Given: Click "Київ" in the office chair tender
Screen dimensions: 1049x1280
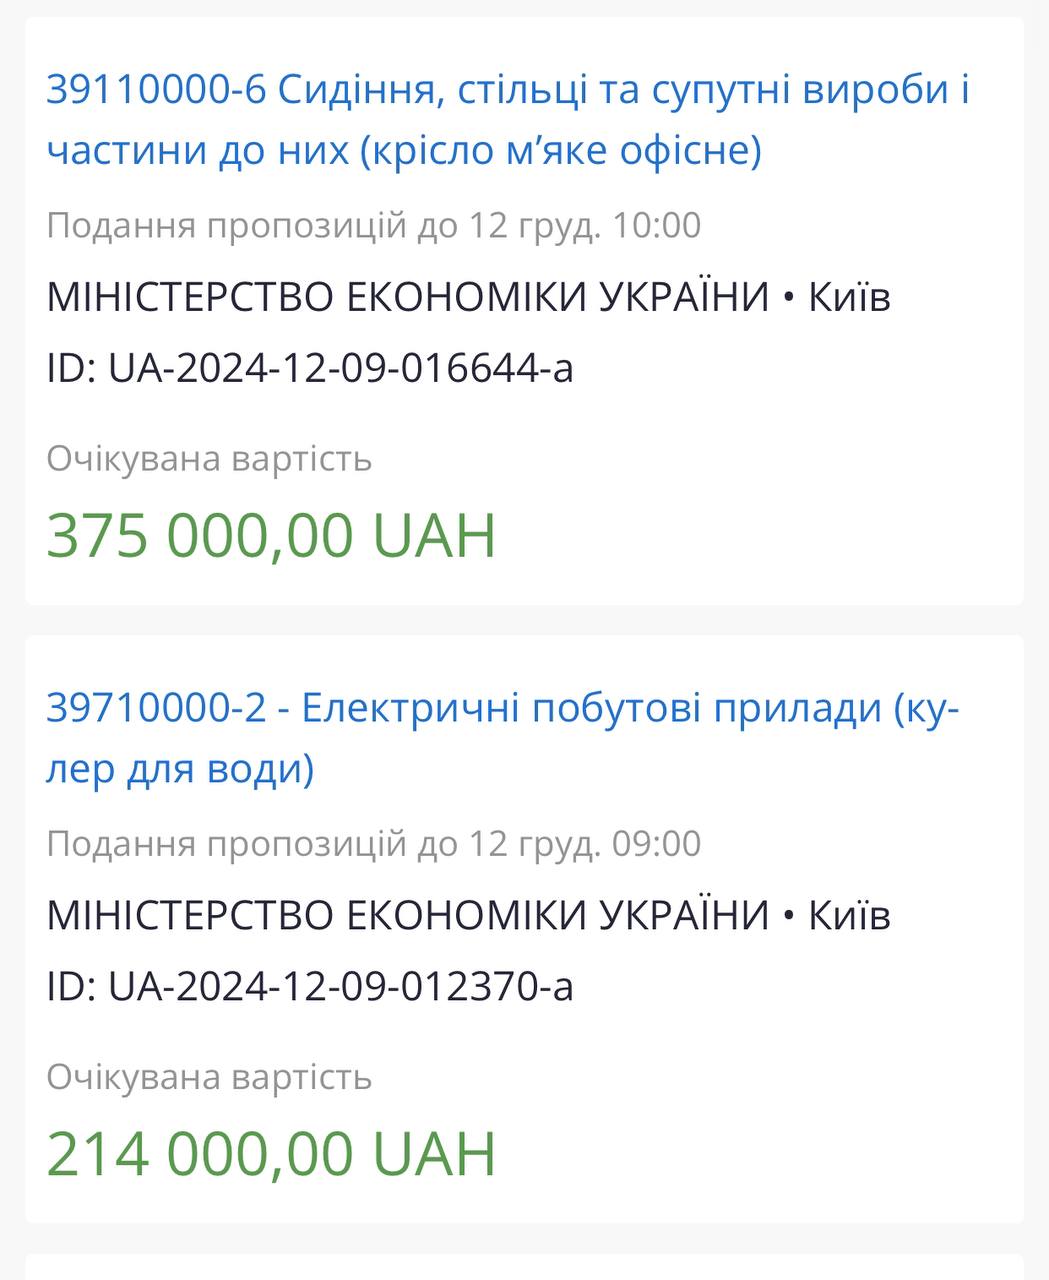Looking at the screenshot, I should pos(849,297).
